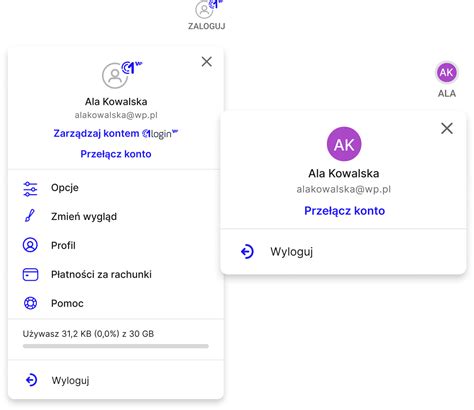Open Płatności za rachunki menu entry
The image size is (474, 410).
(116, 274)
